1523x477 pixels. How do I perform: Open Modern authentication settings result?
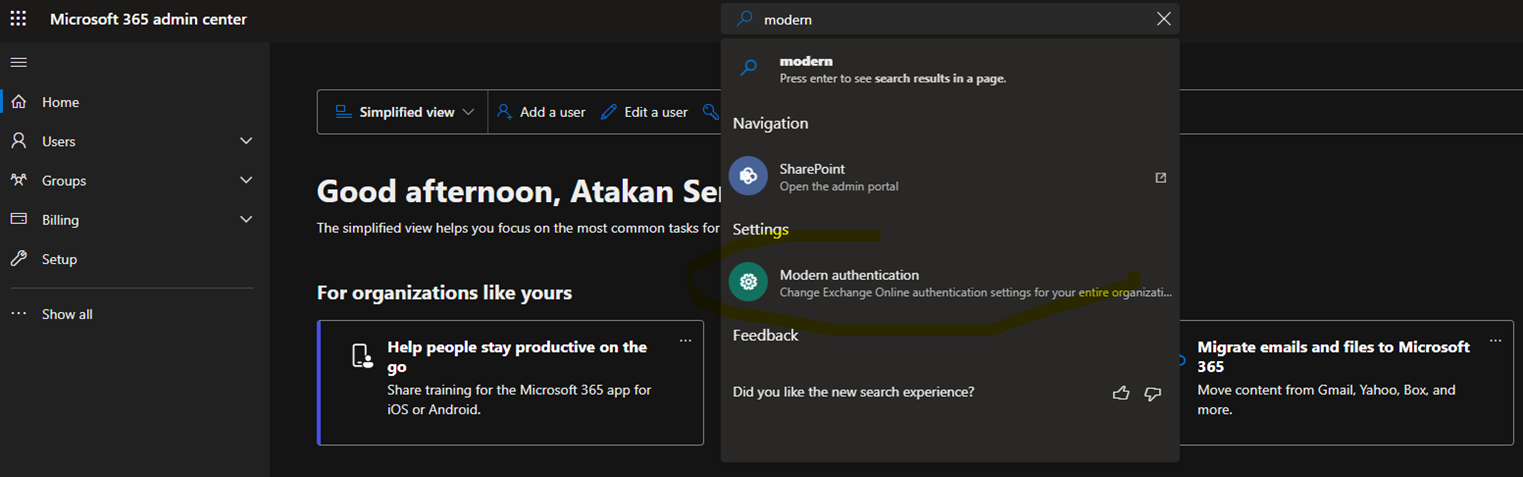click(950, 283)
